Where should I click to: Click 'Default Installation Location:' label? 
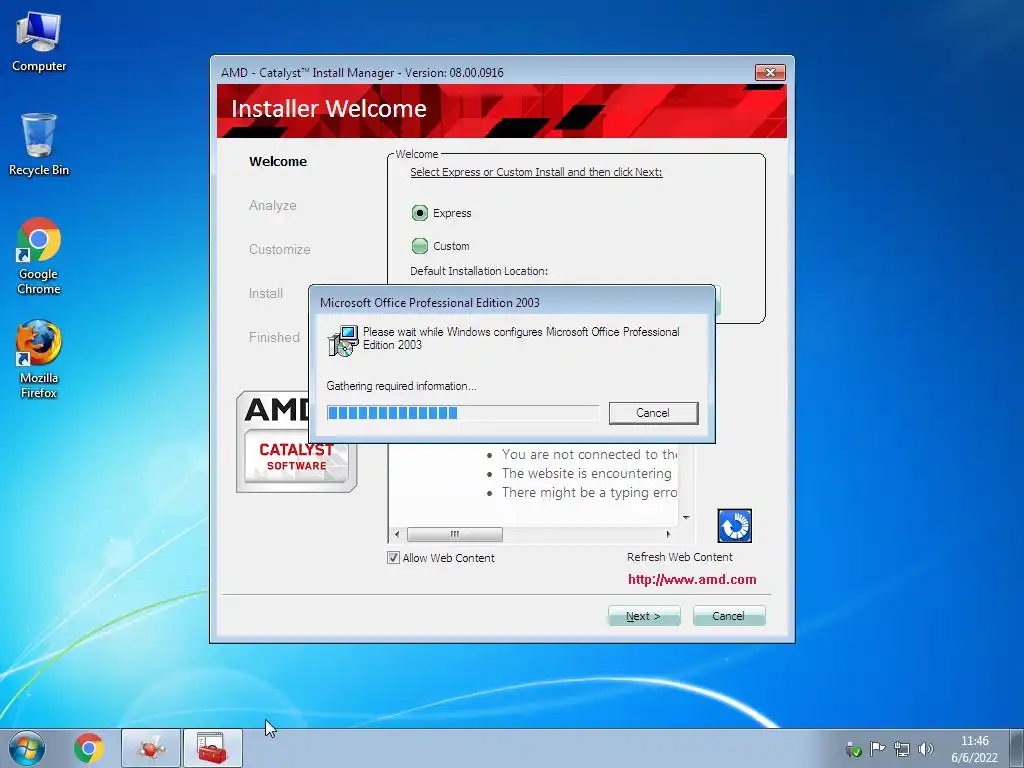click(x=479, y=271)
